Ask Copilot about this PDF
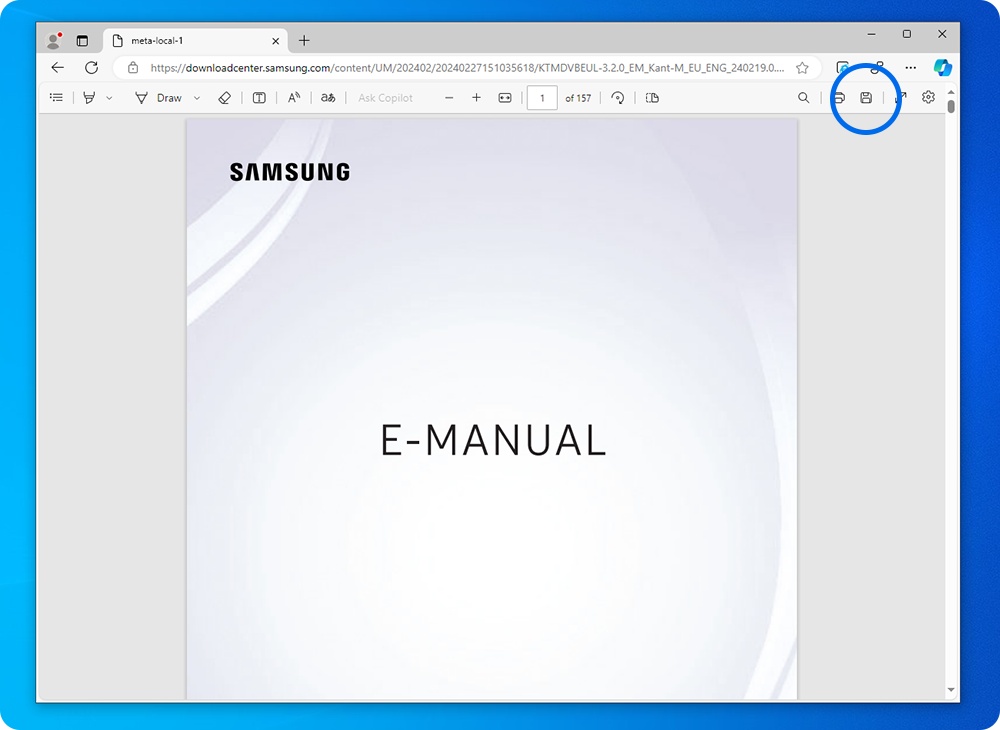Screen dimensions: 1000x730 point(385,97)
